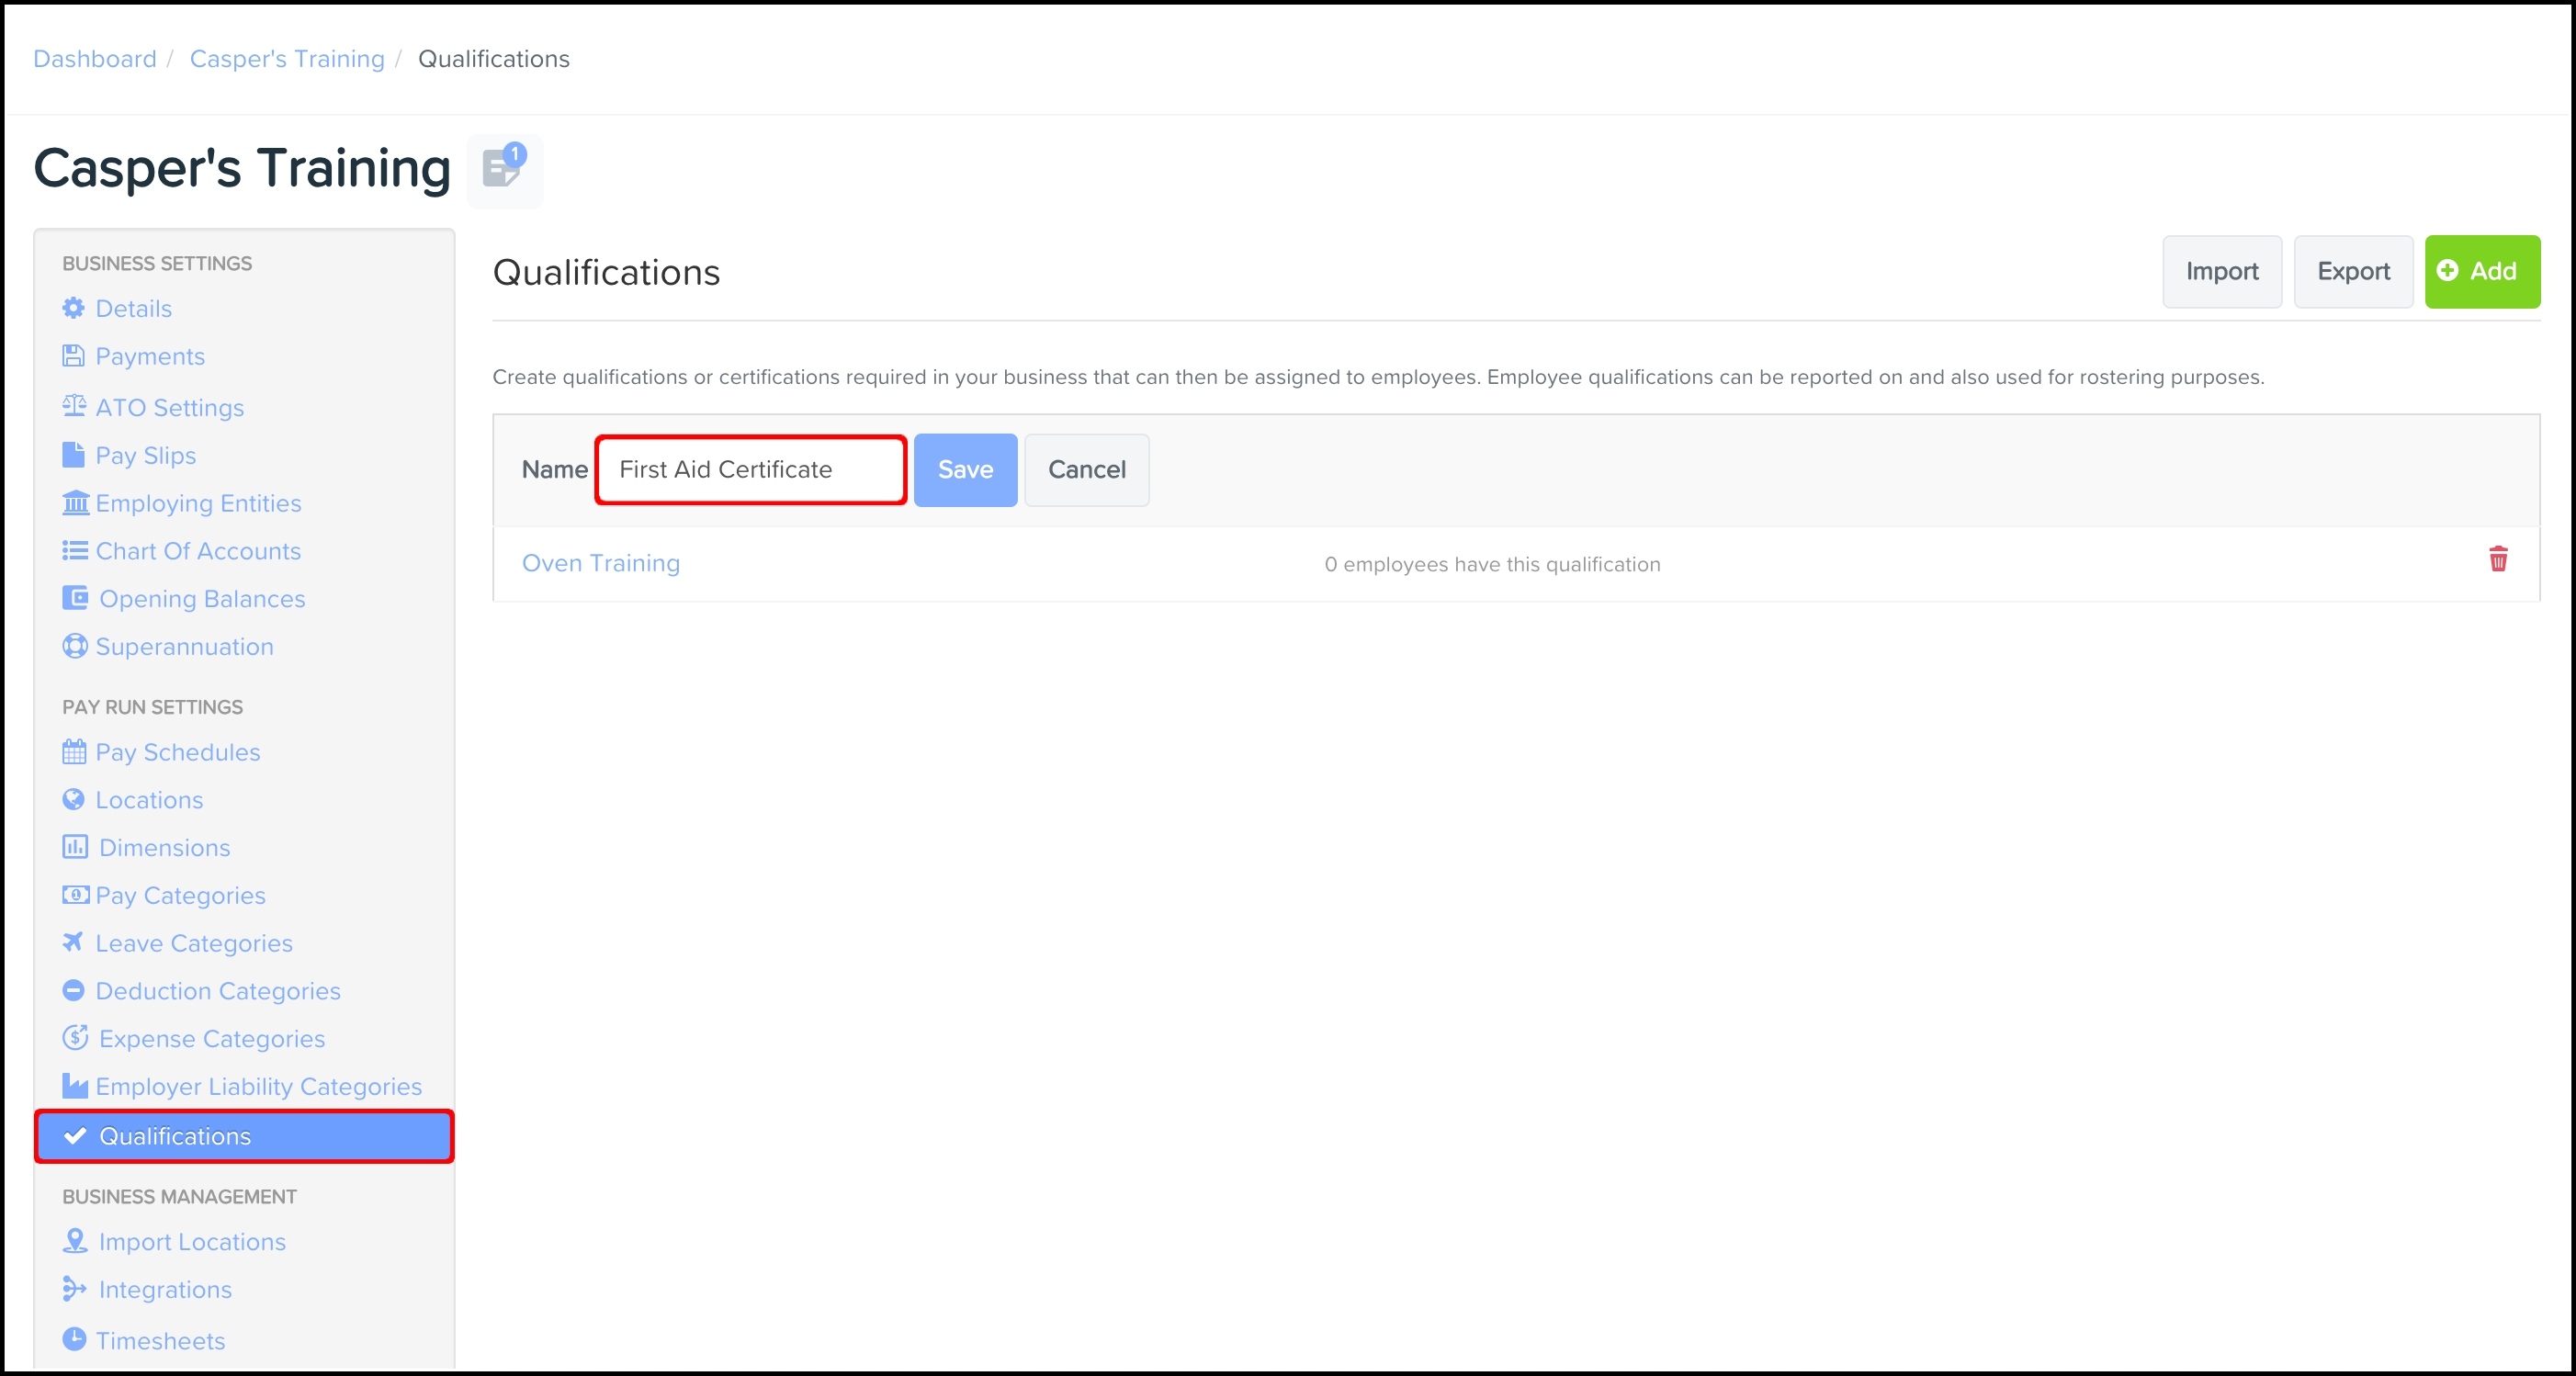Click into the qualification Name field
2576x1376 pixels.
pyautogui.click(x=750, y=470)
